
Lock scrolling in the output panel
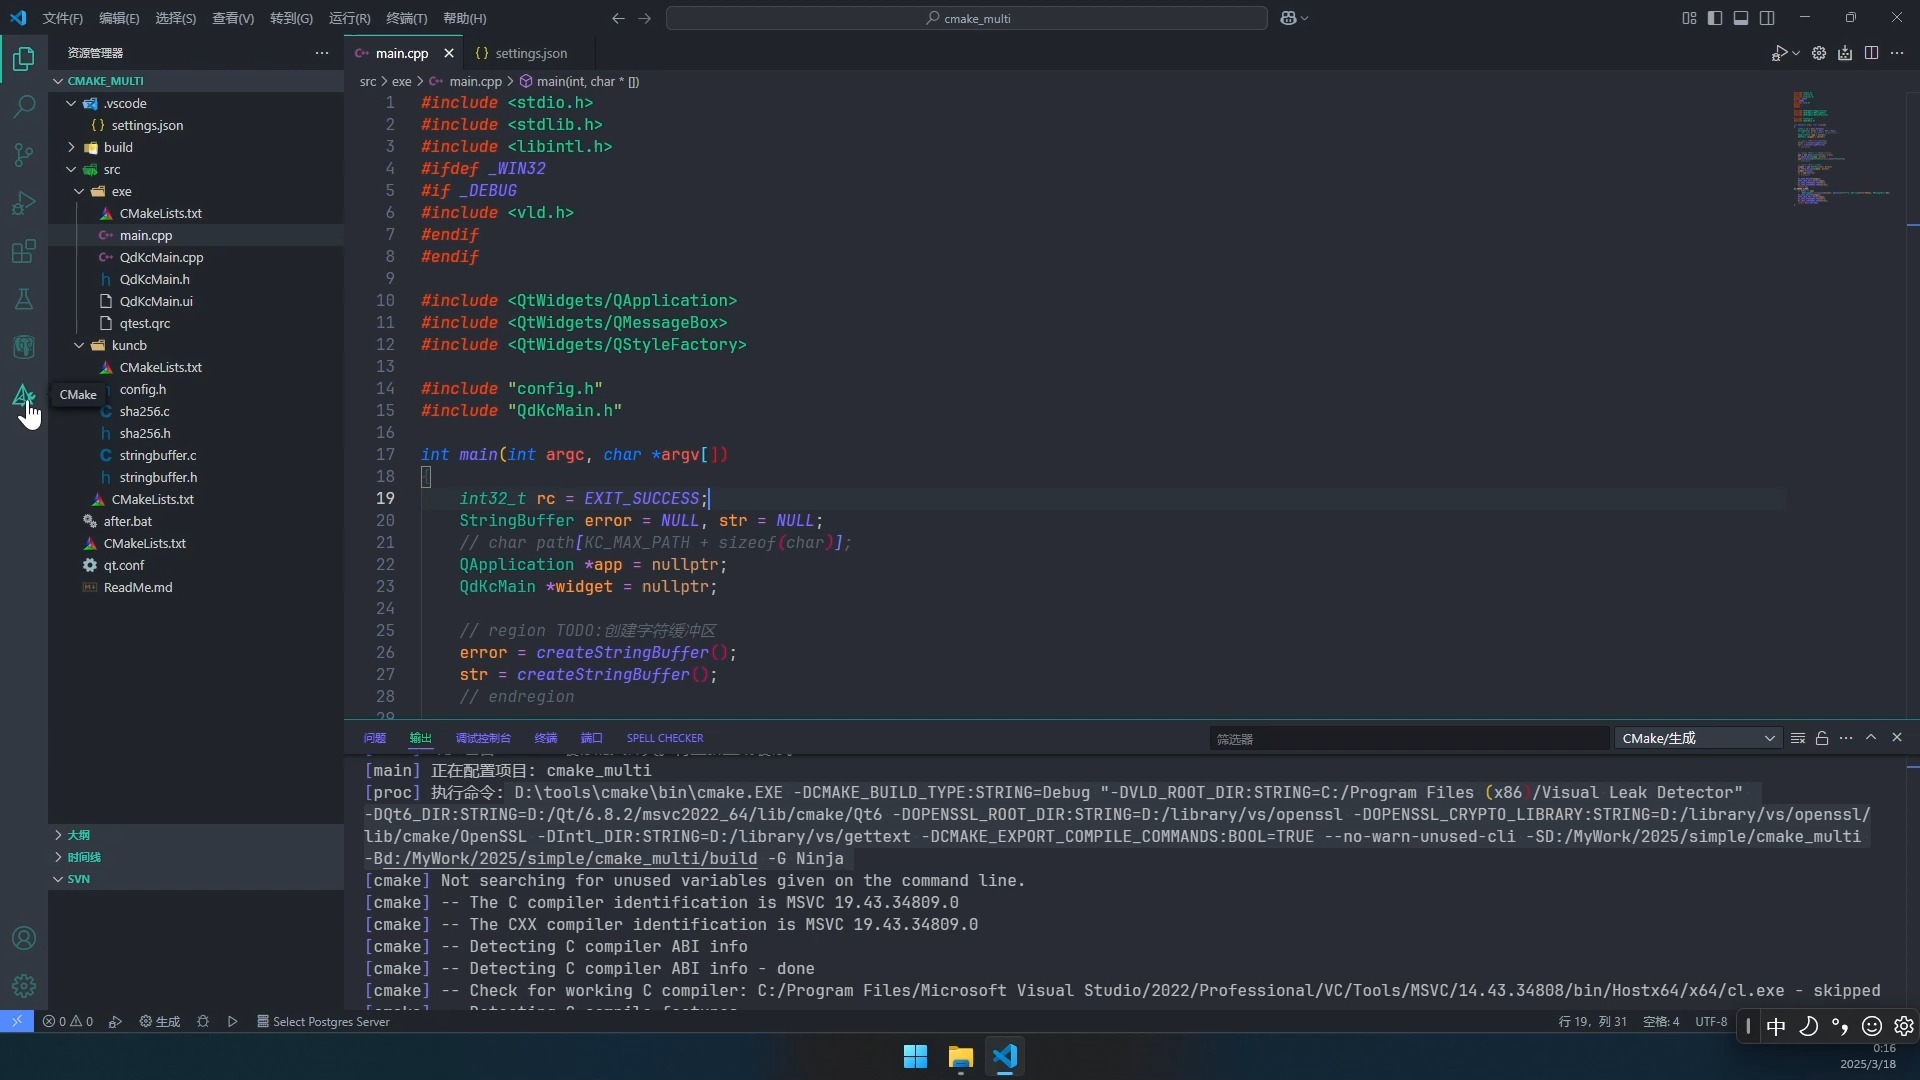[x=1821, y=738]
